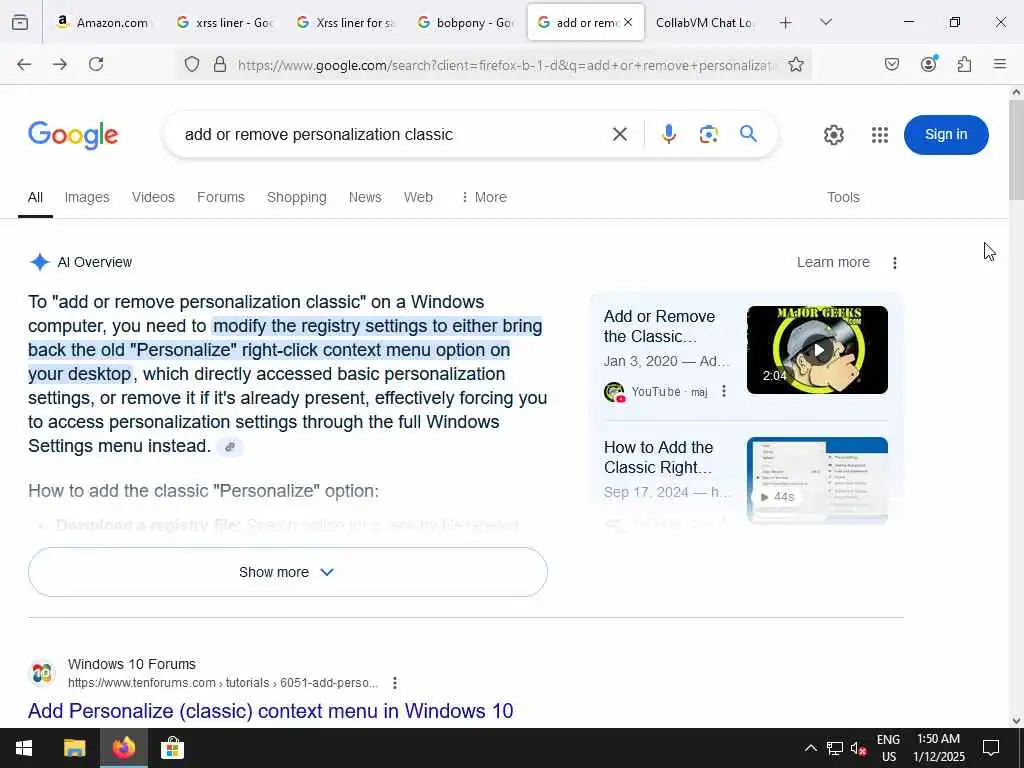1024x768 pixels.
Task: Open AI Overview options three-dot menu
Action: coord(895,263)
